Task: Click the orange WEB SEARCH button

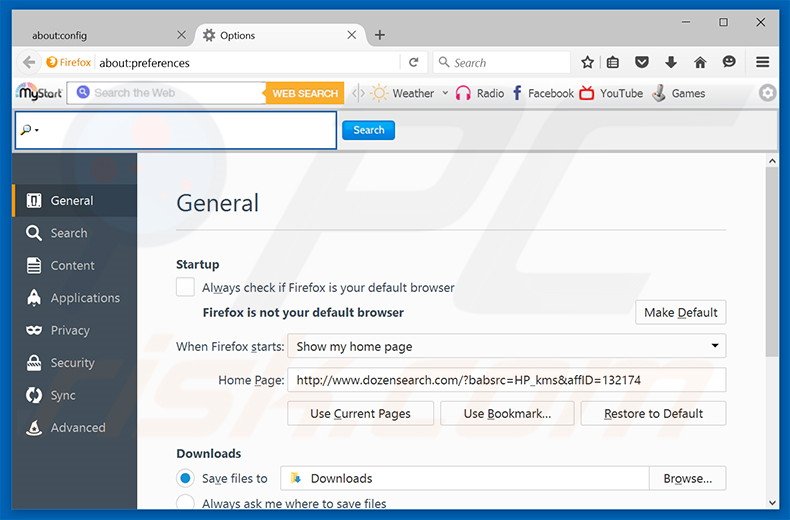Action: coord(305,93)
